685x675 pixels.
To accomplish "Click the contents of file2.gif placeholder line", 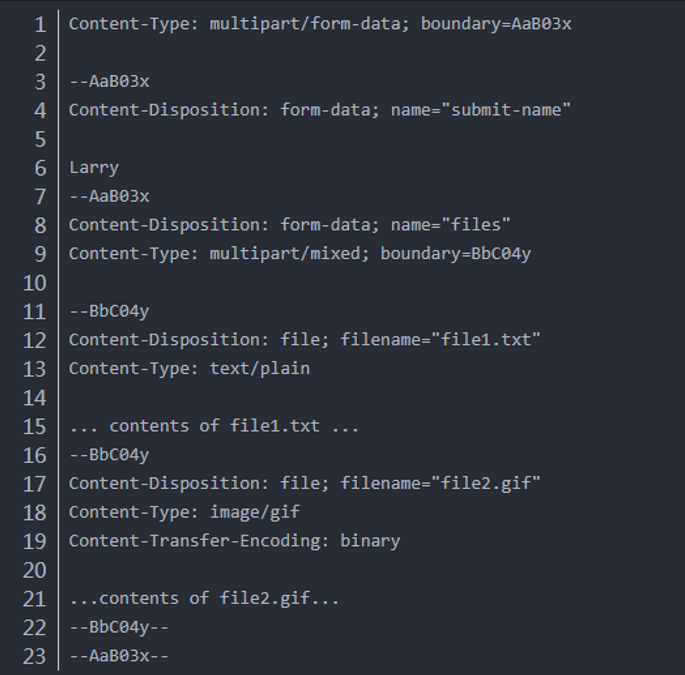I will click(x=204, y=598).
